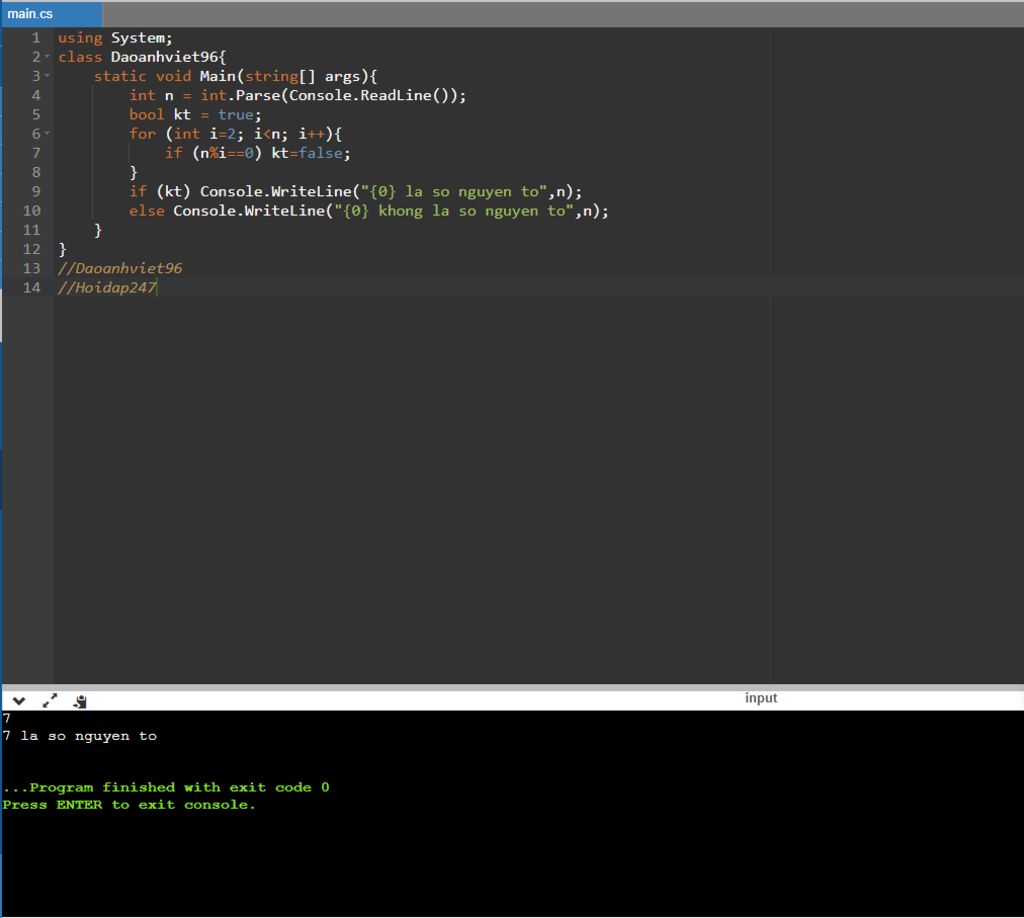Click line number 9 in the gutter
Screen dimensions: 1024x918
point(36,191)
